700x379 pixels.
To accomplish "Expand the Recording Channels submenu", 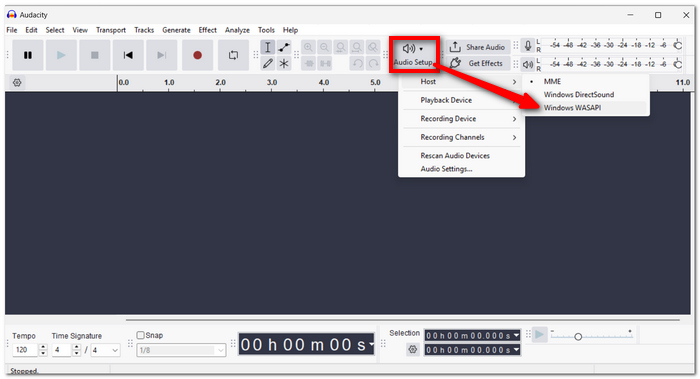I will [461, 137].
